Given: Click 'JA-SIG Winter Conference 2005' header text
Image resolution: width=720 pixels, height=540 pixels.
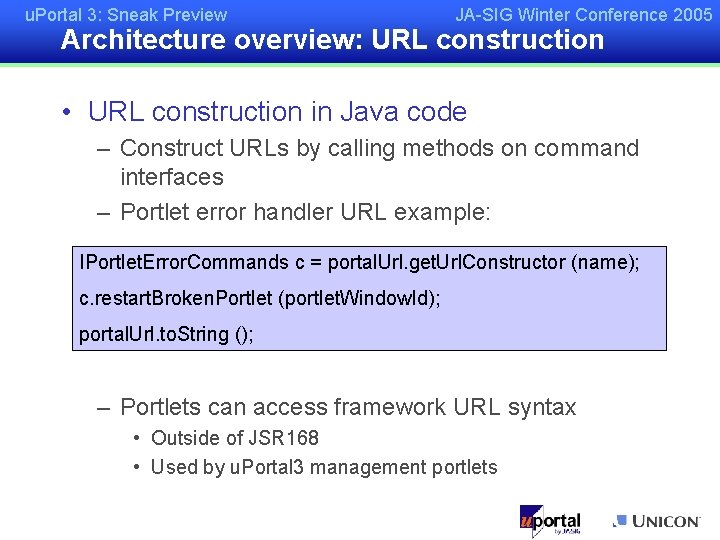Looking at the screenshot, I should coord(584,15).
